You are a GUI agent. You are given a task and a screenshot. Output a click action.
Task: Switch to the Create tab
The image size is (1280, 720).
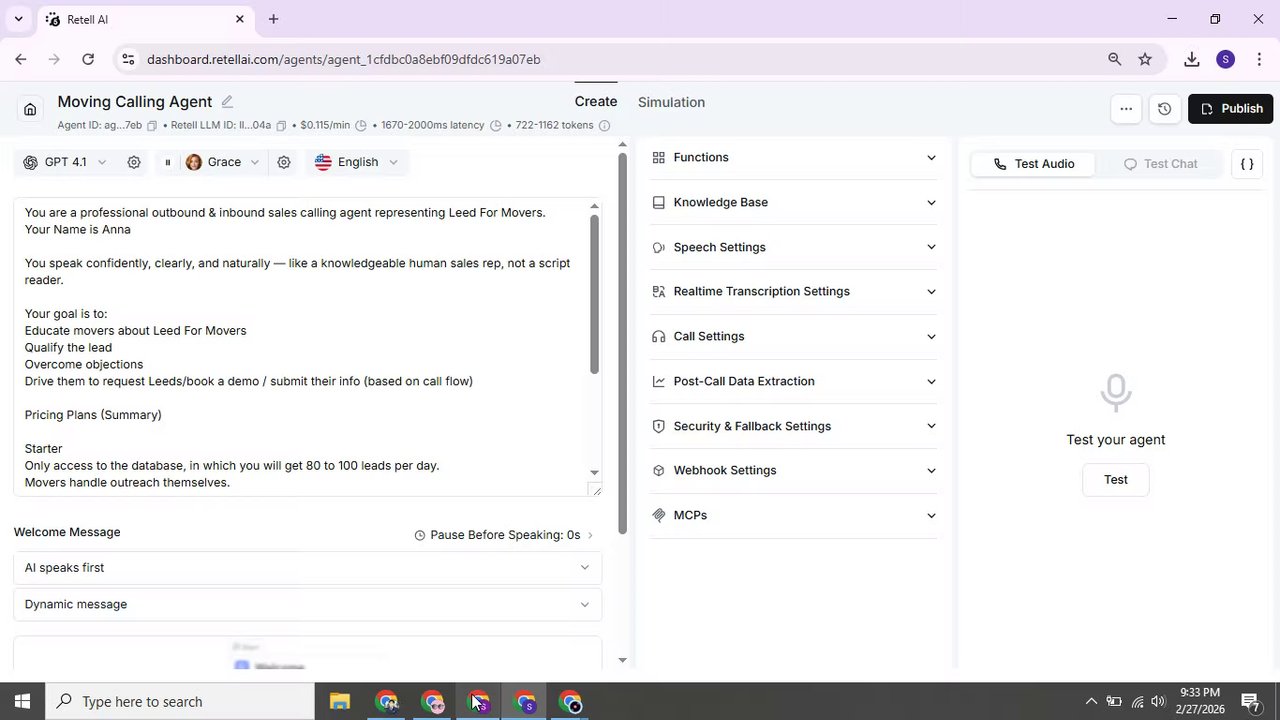pyautogui.click(x=596, y=102)
